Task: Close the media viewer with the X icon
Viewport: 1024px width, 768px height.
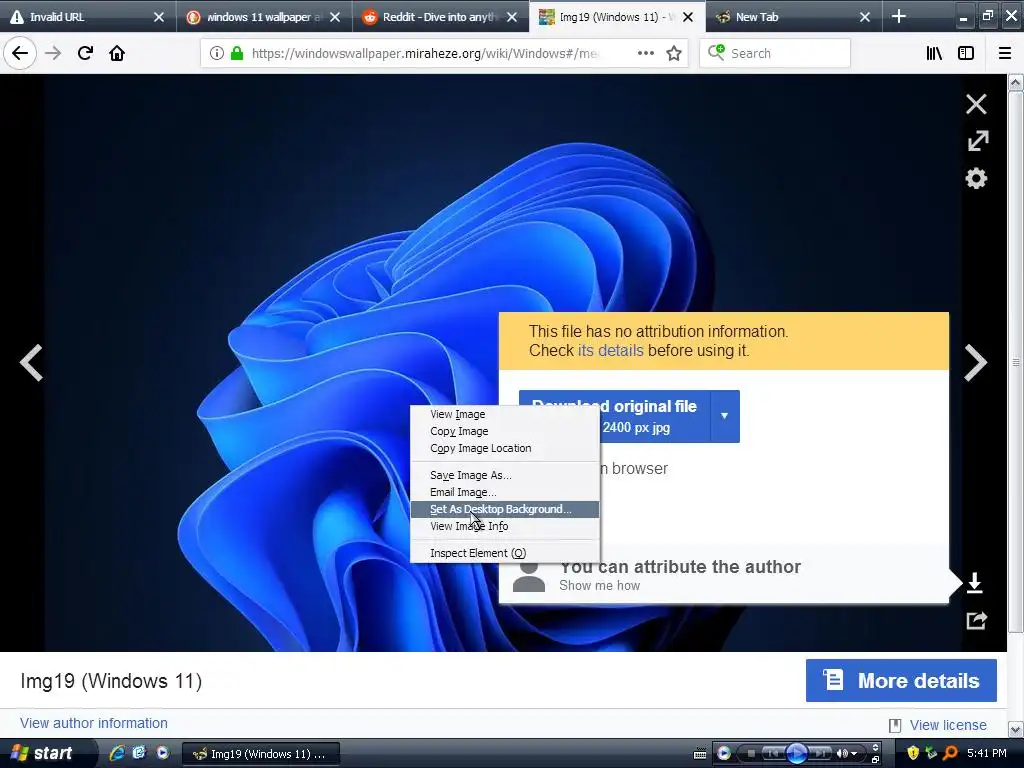Action: tap(976, 104)
